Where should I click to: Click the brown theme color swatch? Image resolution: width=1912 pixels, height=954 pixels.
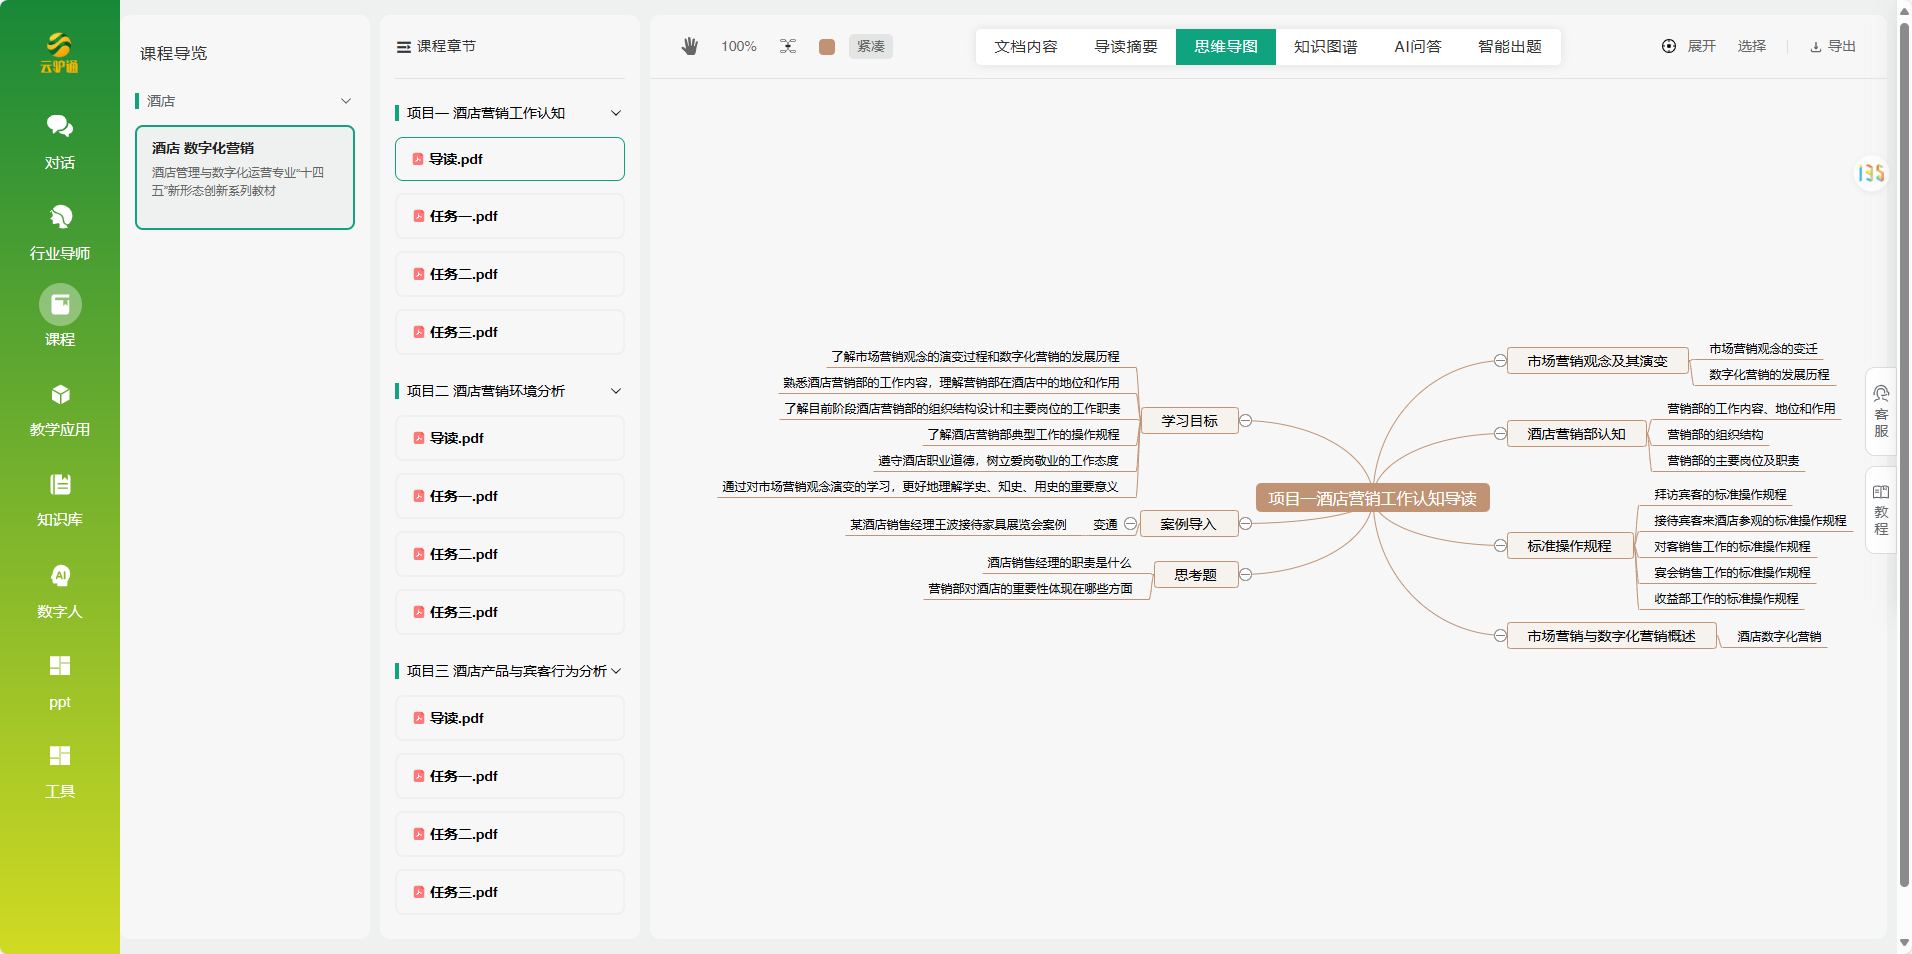click(827, 47)
